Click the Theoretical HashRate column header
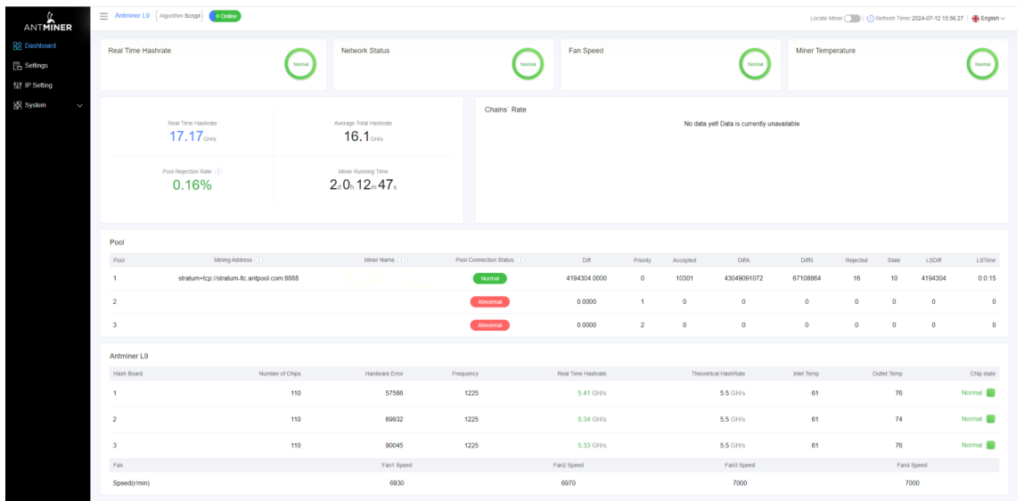 coord(718,374)
